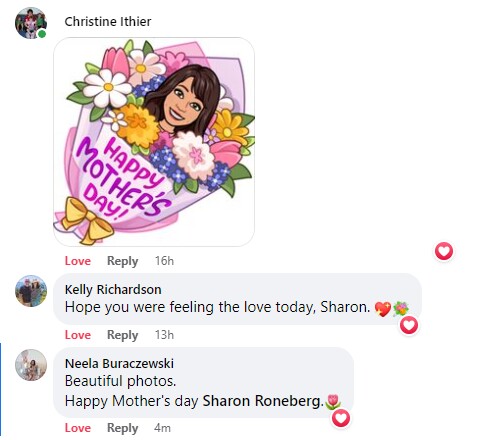Screen dimensions: 495x440
Task: Open the Christine Ithier name link
Action: (x=108, y=22)
